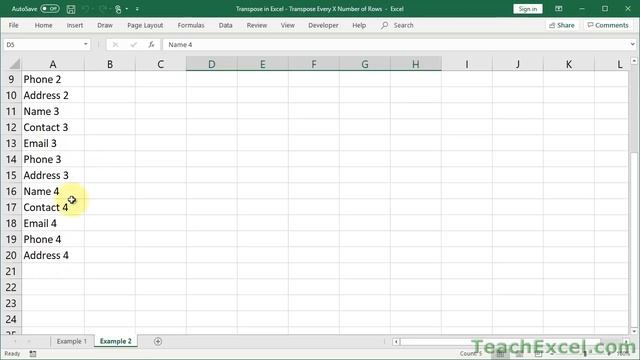Screen dimensions: 640x360
Task: Select row 9 header
Action: (x=11, y=79)
